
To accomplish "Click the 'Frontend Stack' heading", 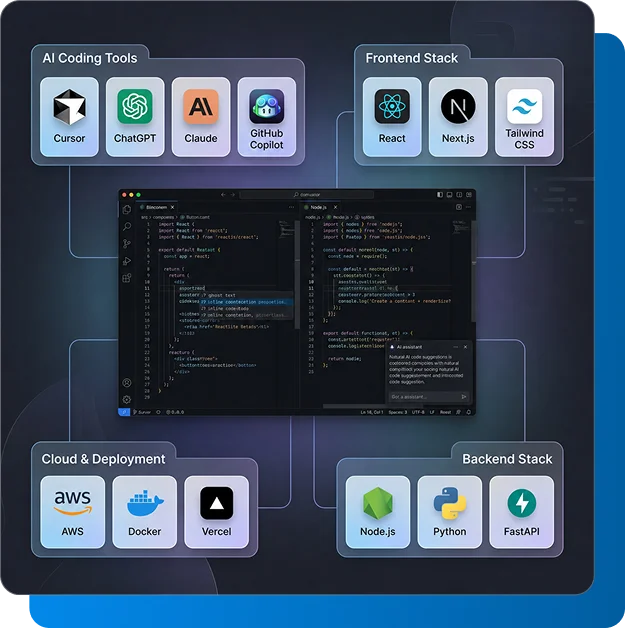I will coord(412,58).
